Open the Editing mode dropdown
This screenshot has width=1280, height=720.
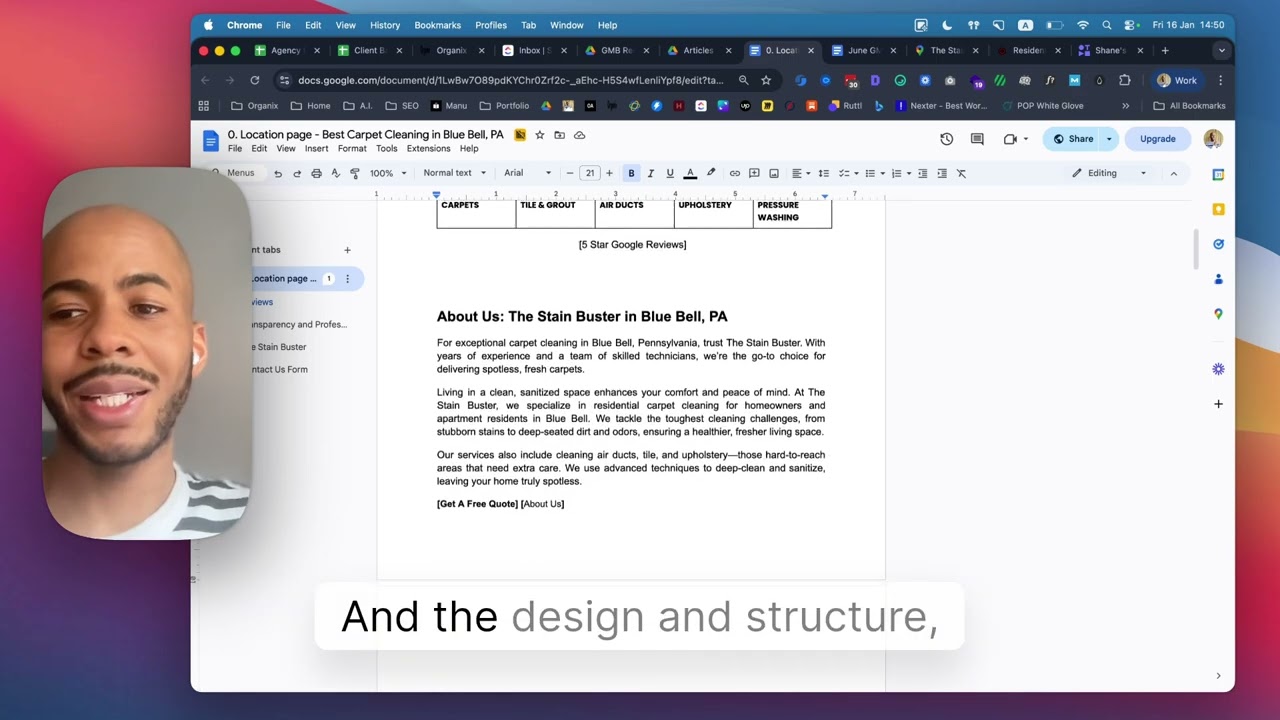(1109, 173)
